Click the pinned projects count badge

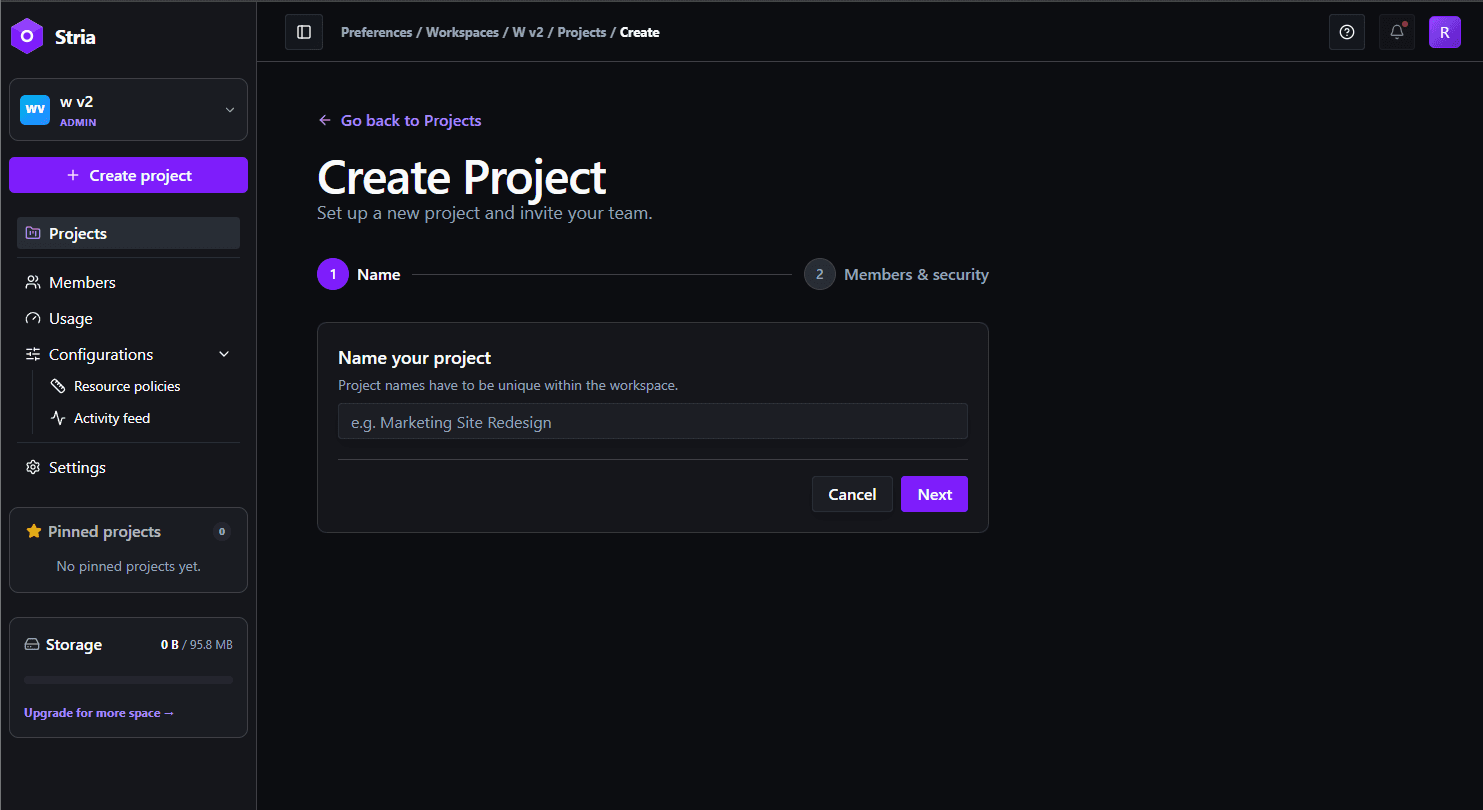[222, 532]
